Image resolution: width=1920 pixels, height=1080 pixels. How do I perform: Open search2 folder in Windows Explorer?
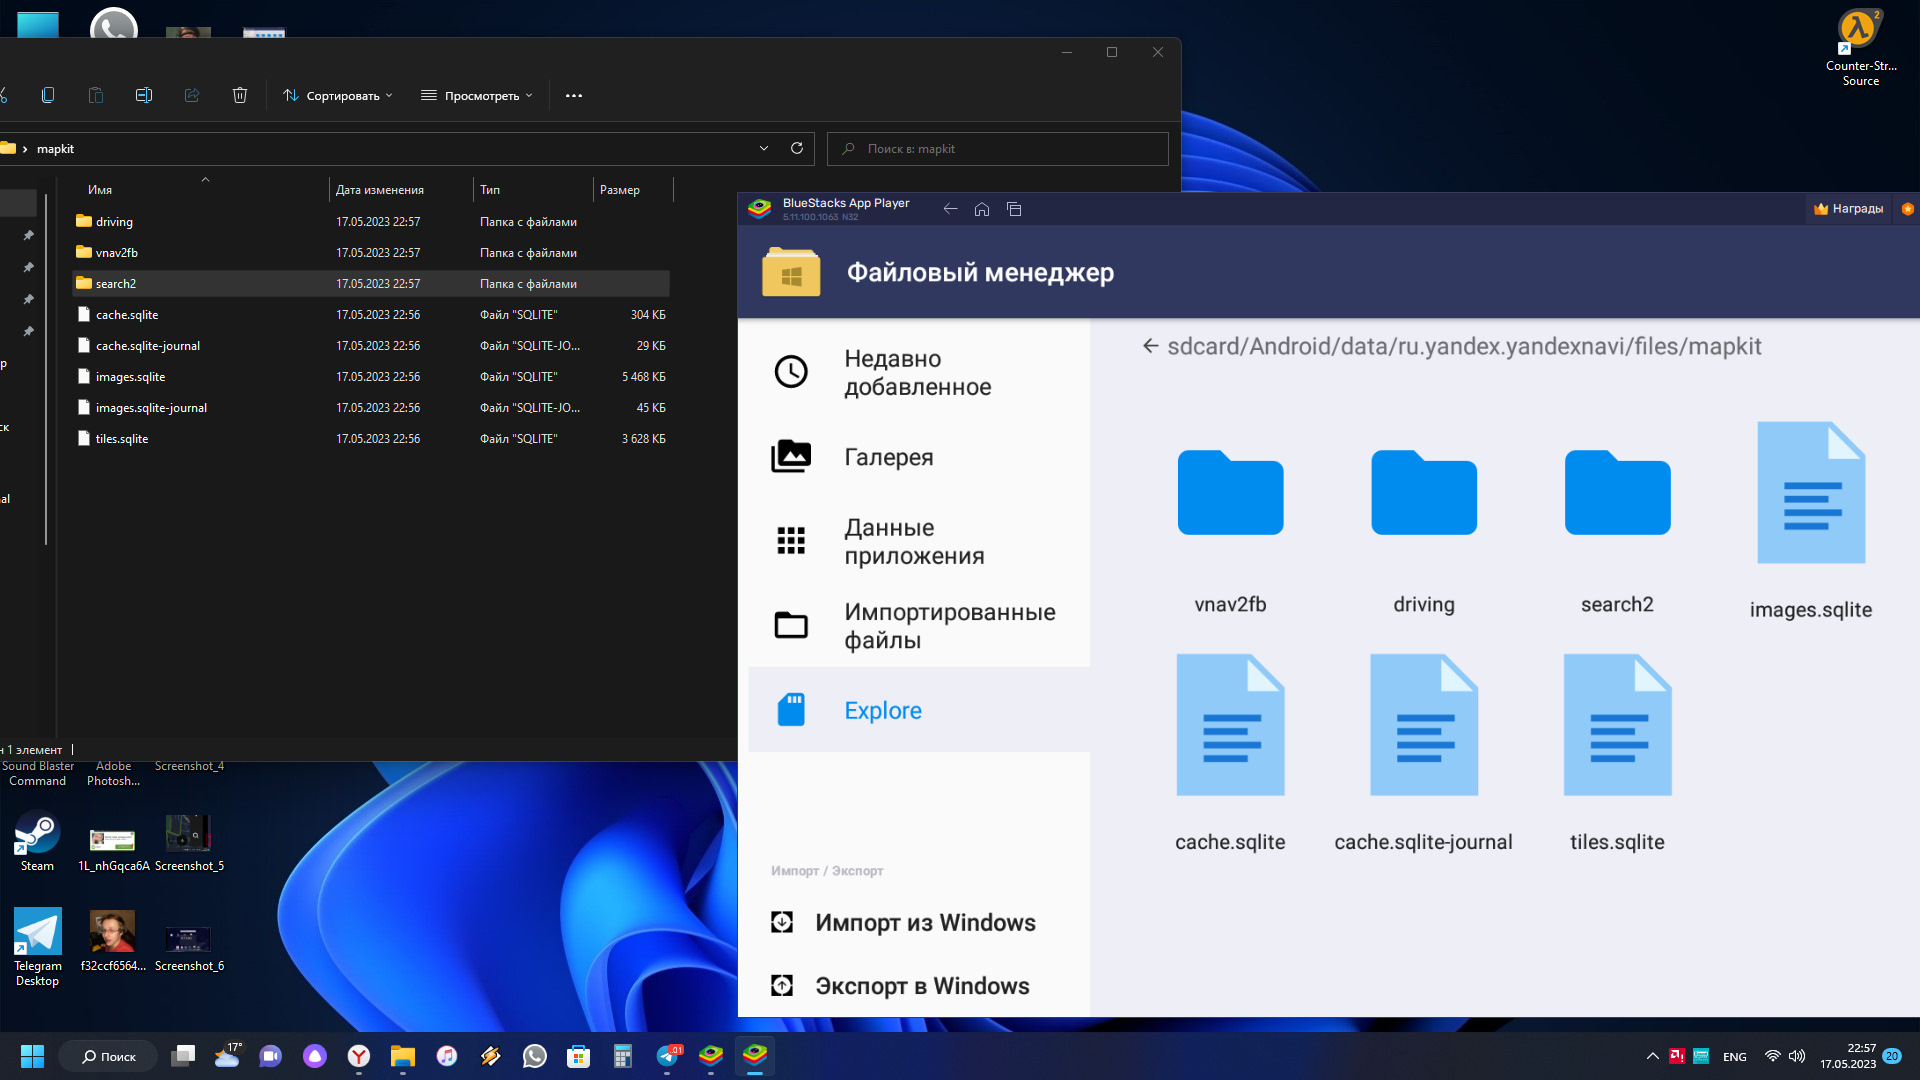click(117, 282)
